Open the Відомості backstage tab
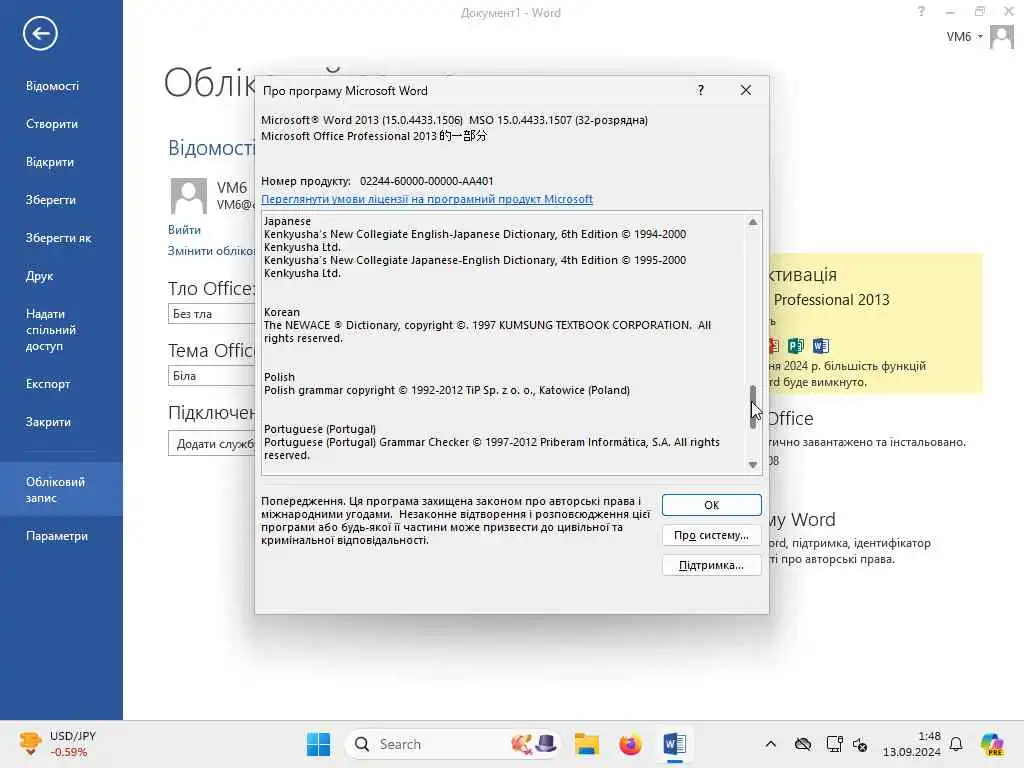The width and height of the screenshot is (1024, 768). pos(52,86)
